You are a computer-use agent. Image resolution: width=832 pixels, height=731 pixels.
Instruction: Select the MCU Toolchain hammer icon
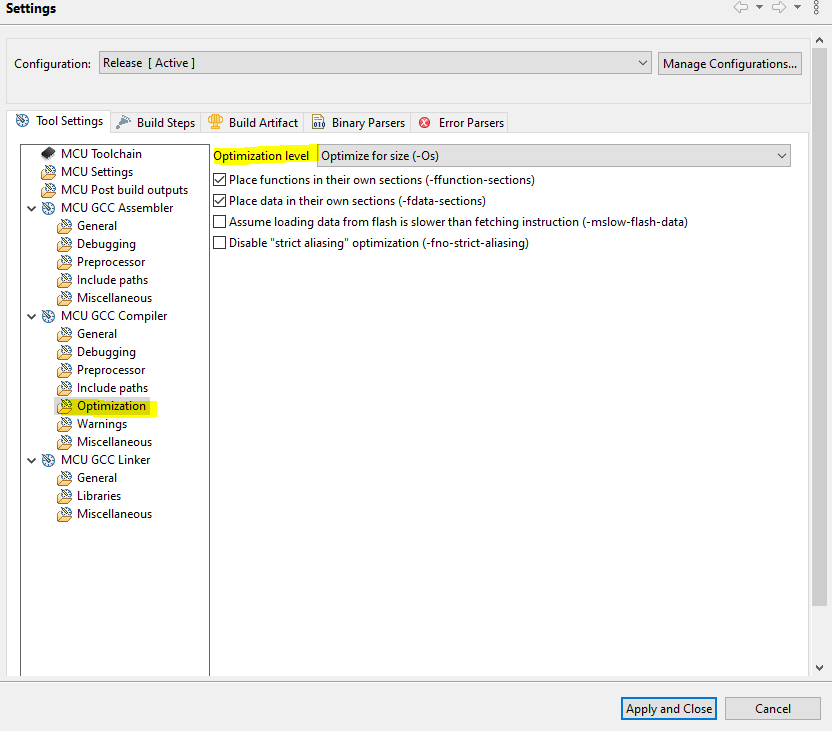click(x=48, y=153)
